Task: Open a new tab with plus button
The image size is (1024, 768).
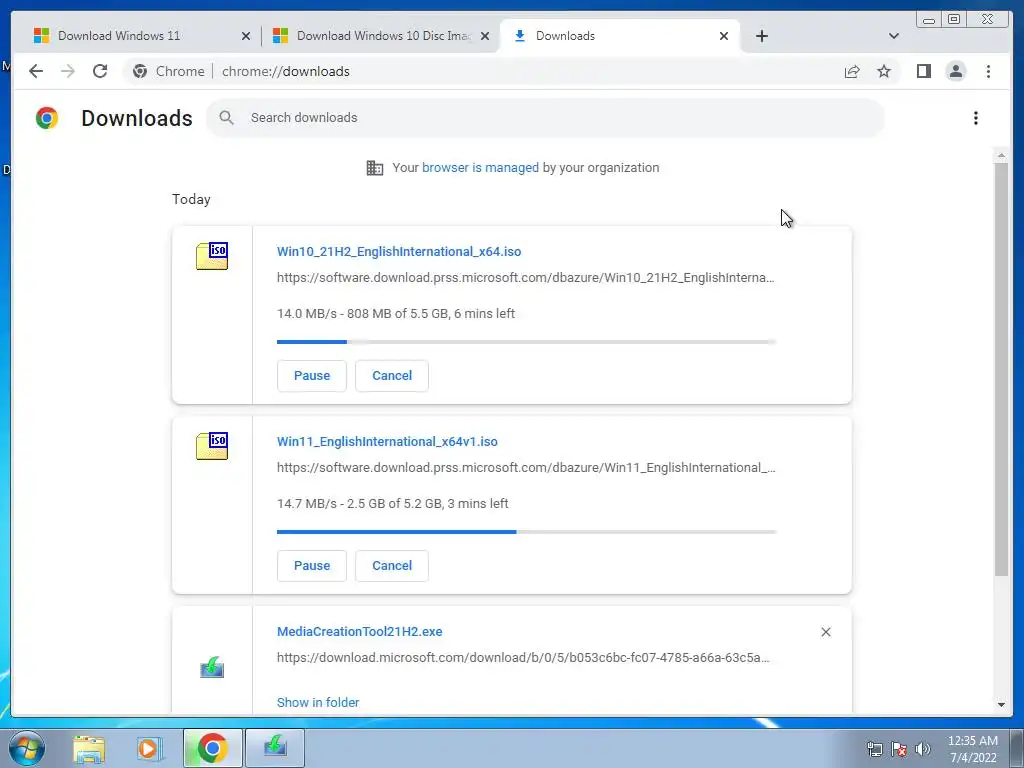Action: pyautogui.click(x=761, y=36)
